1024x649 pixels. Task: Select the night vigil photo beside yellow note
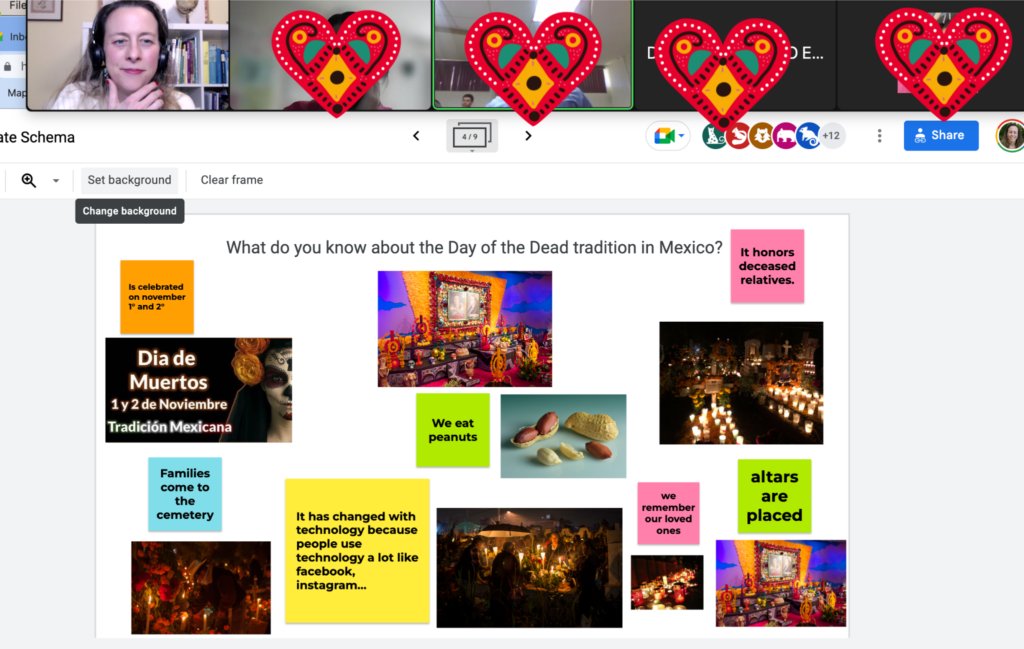(530, 568)
